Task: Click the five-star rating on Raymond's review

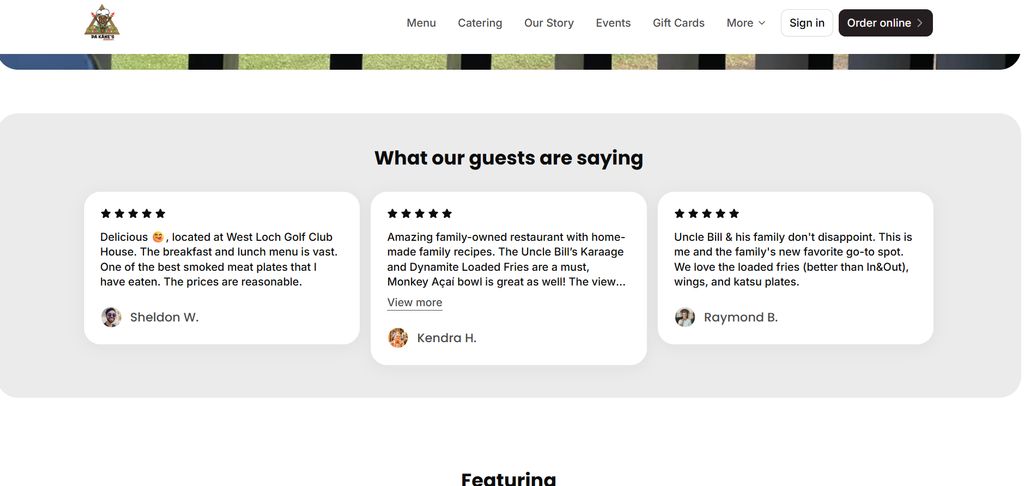Action: (x=707, y=213)
